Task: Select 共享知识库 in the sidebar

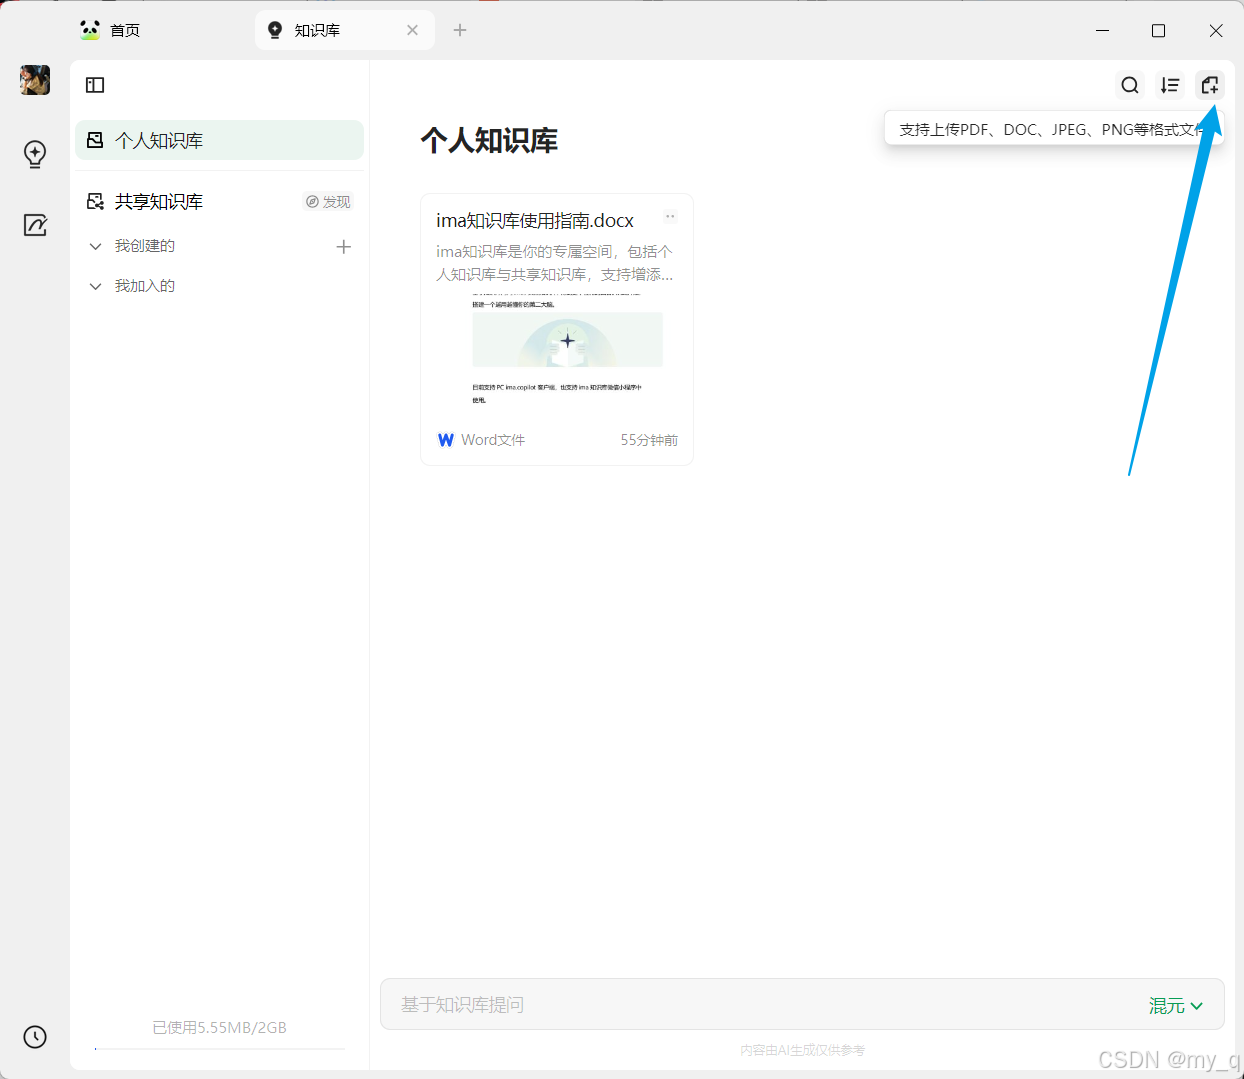Action: (159, 201)
